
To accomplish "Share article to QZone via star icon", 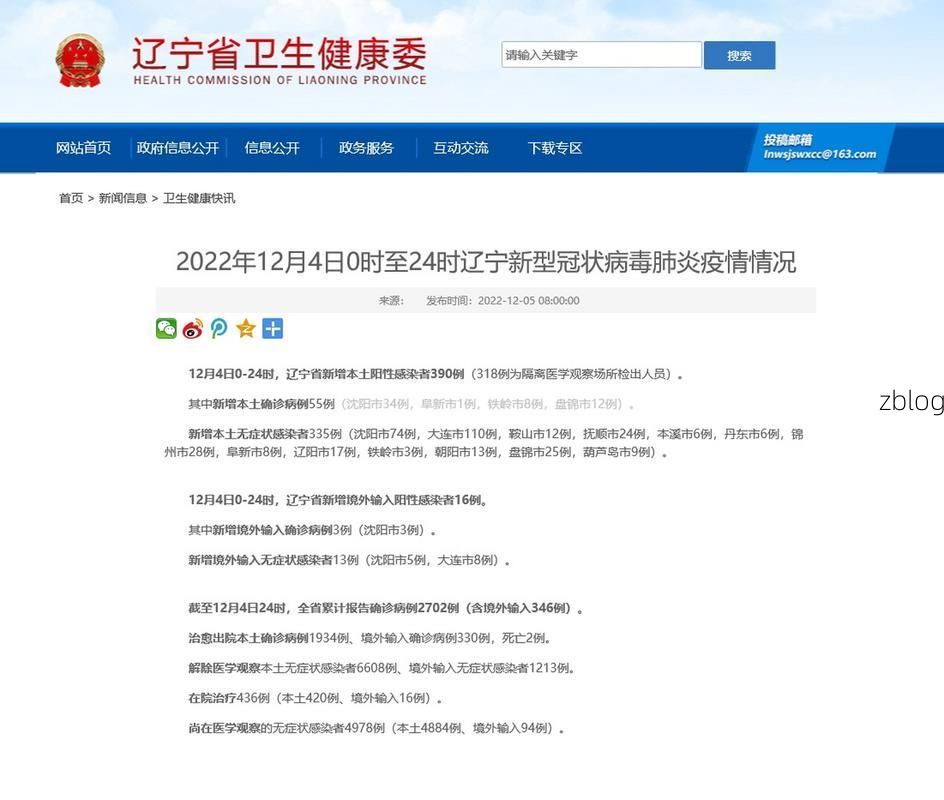I will click(x=244, y=328).
